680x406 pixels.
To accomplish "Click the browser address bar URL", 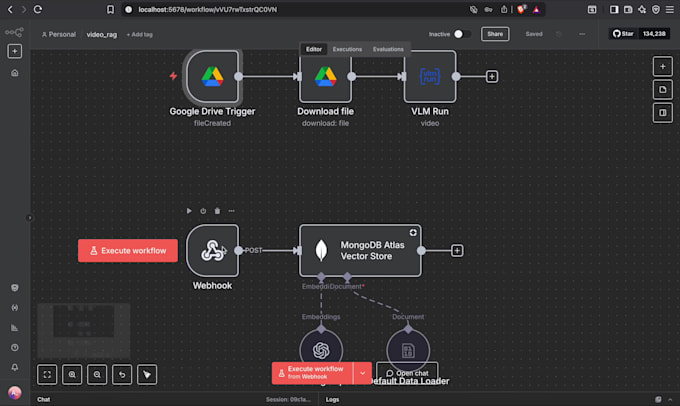I will point(207,10).
